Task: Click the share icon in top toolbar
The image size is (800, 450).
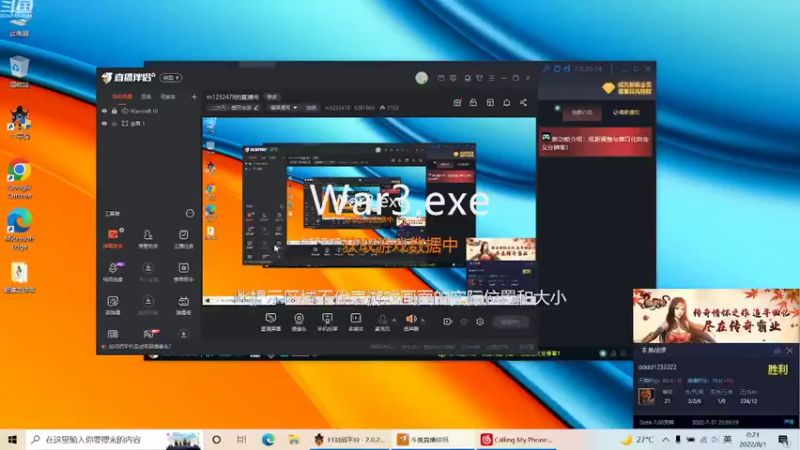Action: 523,103
